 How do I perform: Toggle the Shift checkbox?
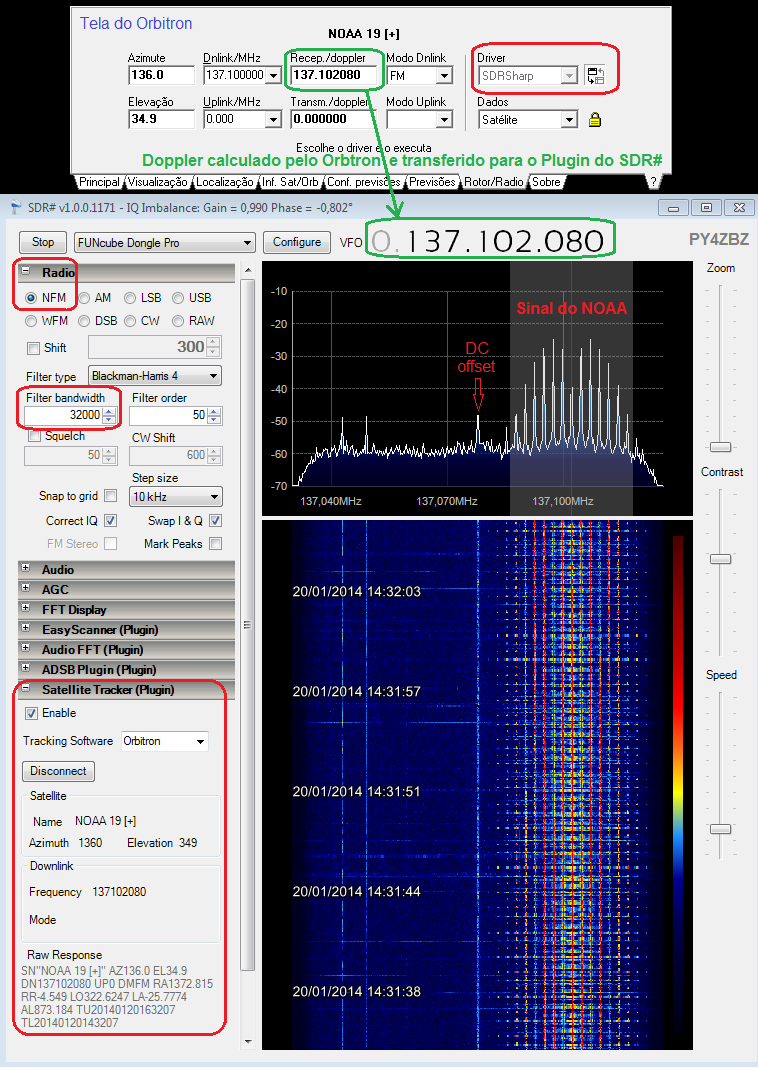33,348
